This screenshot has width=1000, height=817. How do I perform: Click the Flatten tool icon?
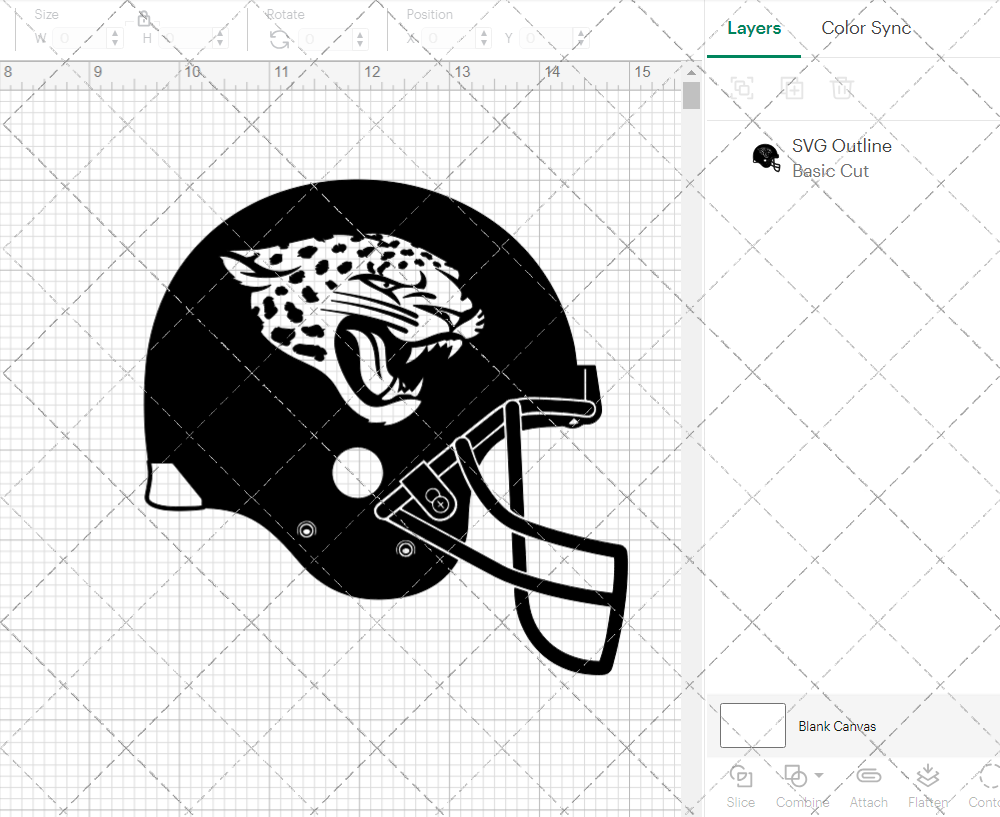coord(927,777)
